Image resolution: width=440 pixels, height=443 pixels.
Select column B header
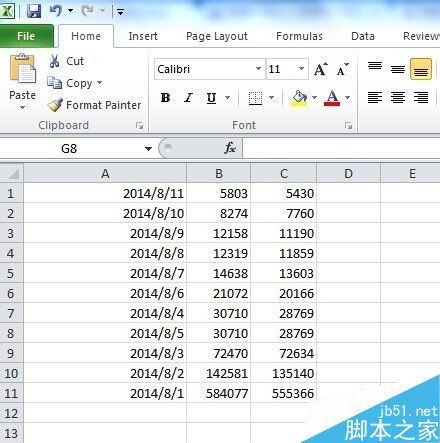click(219, 173)
